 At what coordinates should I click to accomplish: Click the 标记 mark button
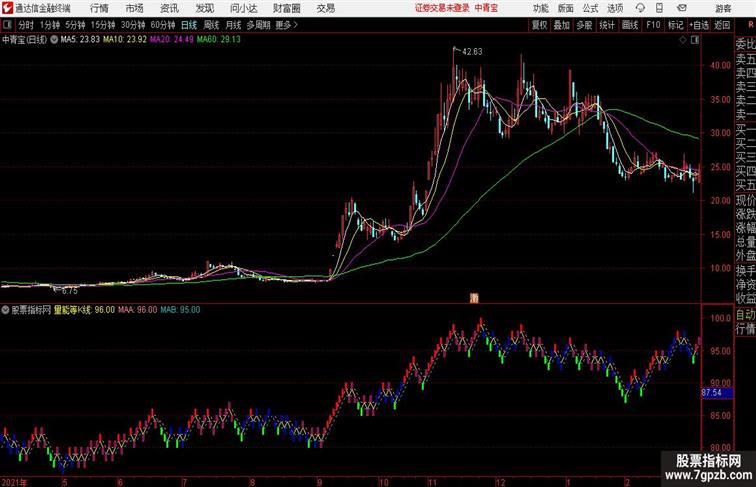(x=675, y=25)
